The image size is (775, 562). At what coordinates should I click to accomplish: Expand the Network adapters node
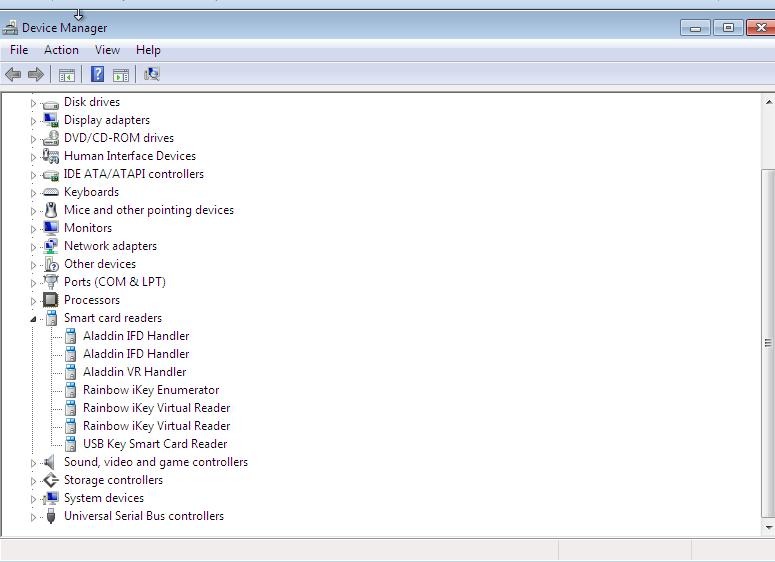33,247
